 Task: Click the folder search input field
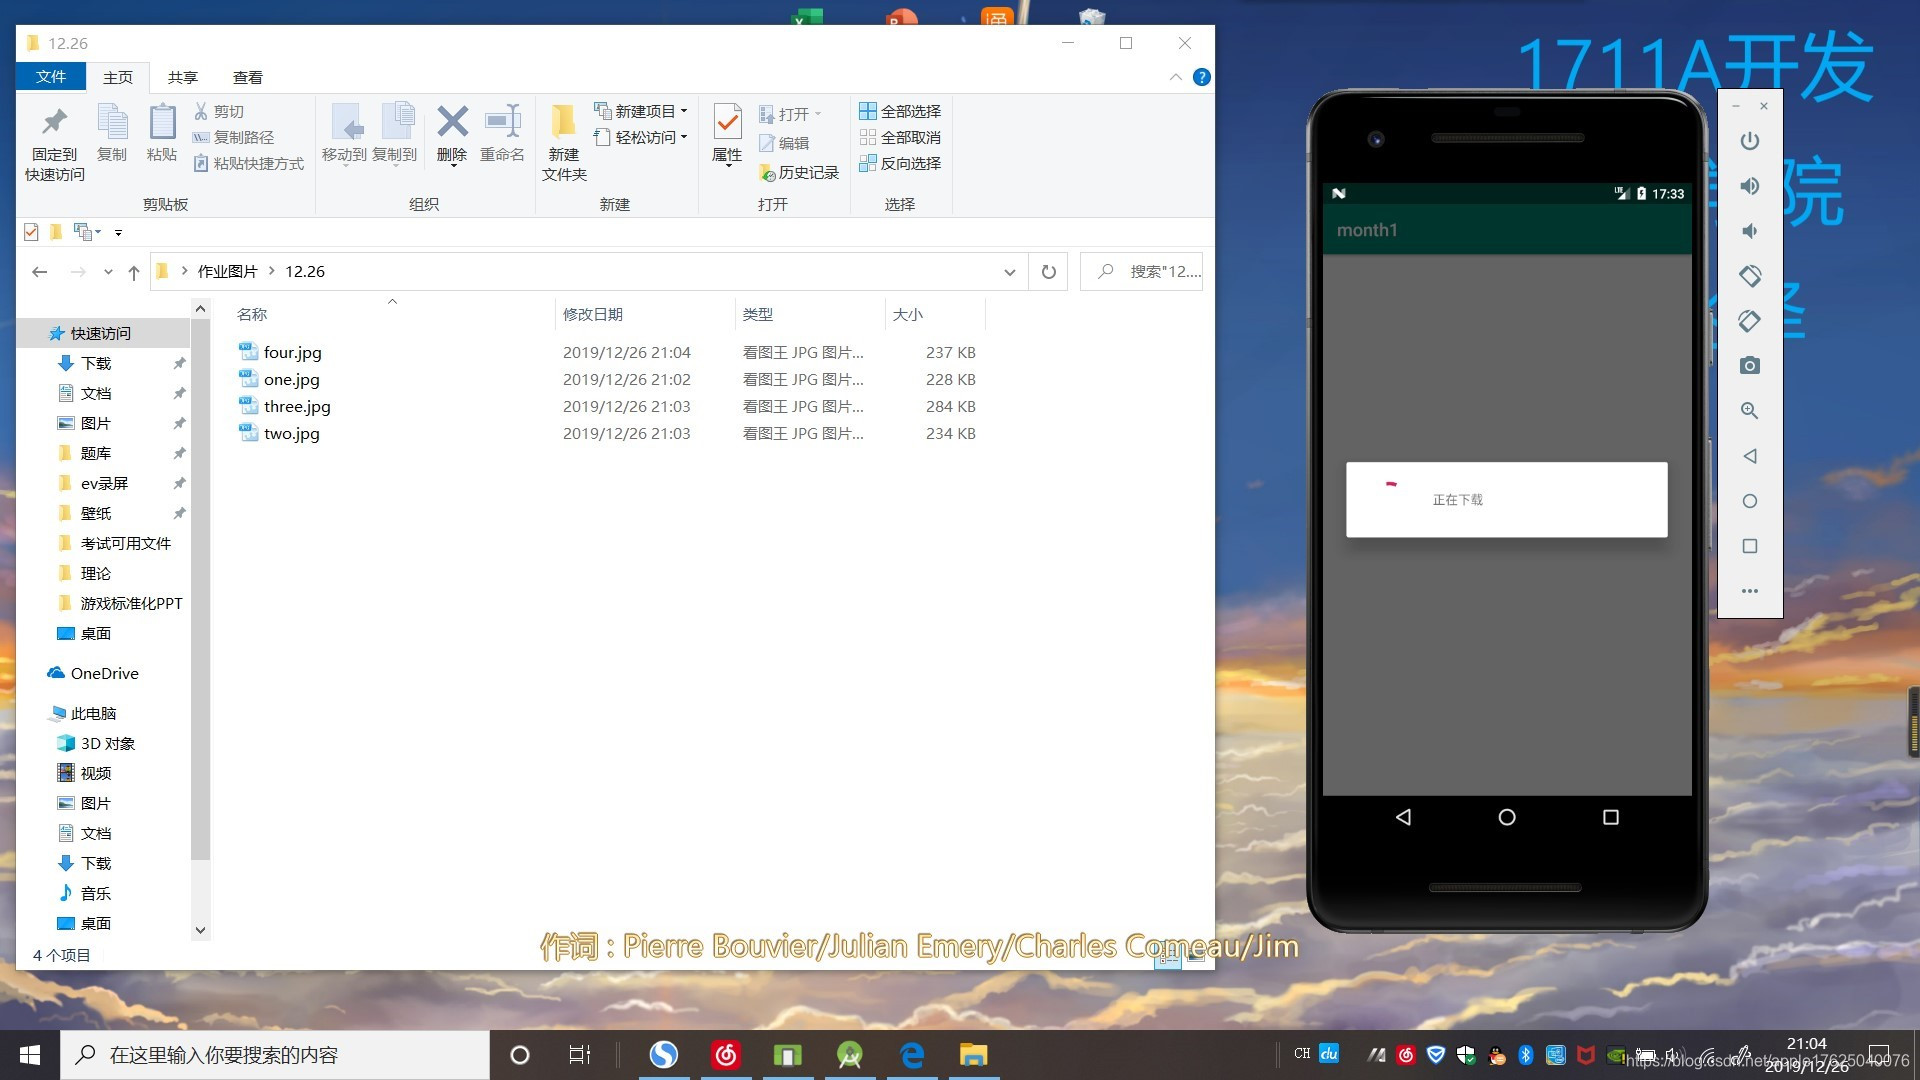pyautogui.click(x=1155, y=272)
